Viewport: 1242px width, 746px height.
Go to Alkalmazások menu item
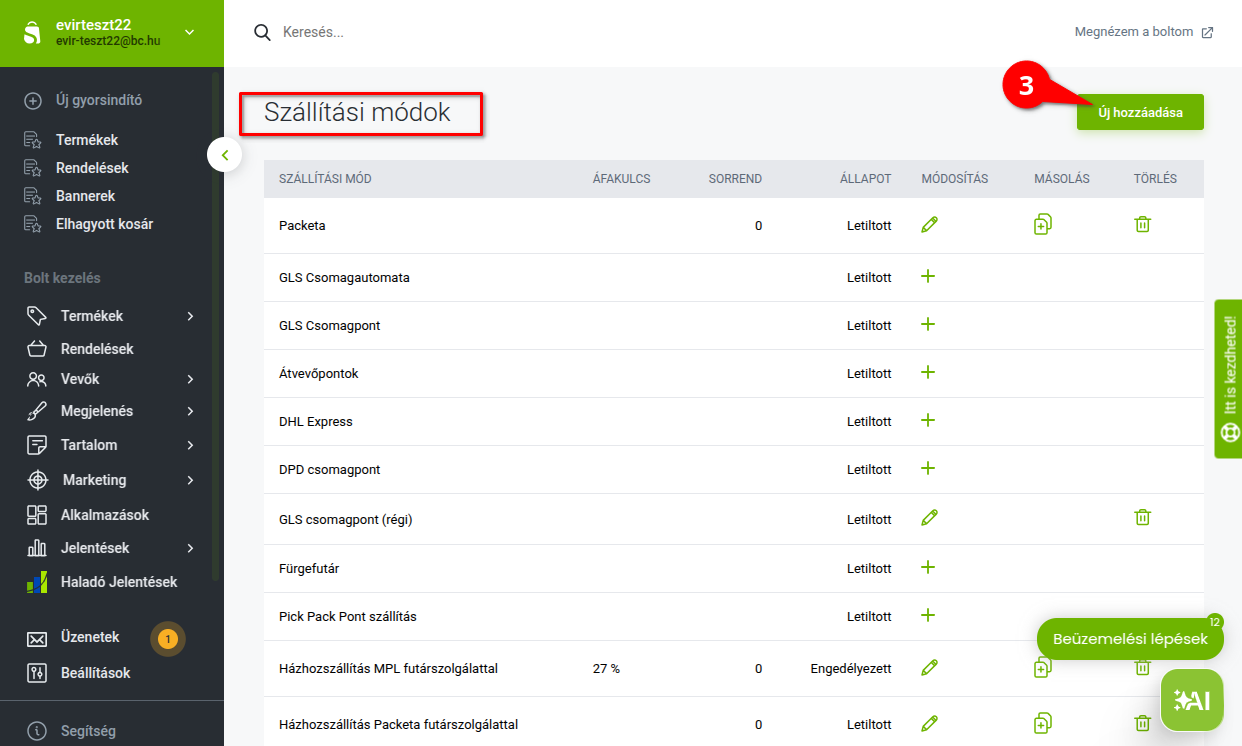point(104,515)
